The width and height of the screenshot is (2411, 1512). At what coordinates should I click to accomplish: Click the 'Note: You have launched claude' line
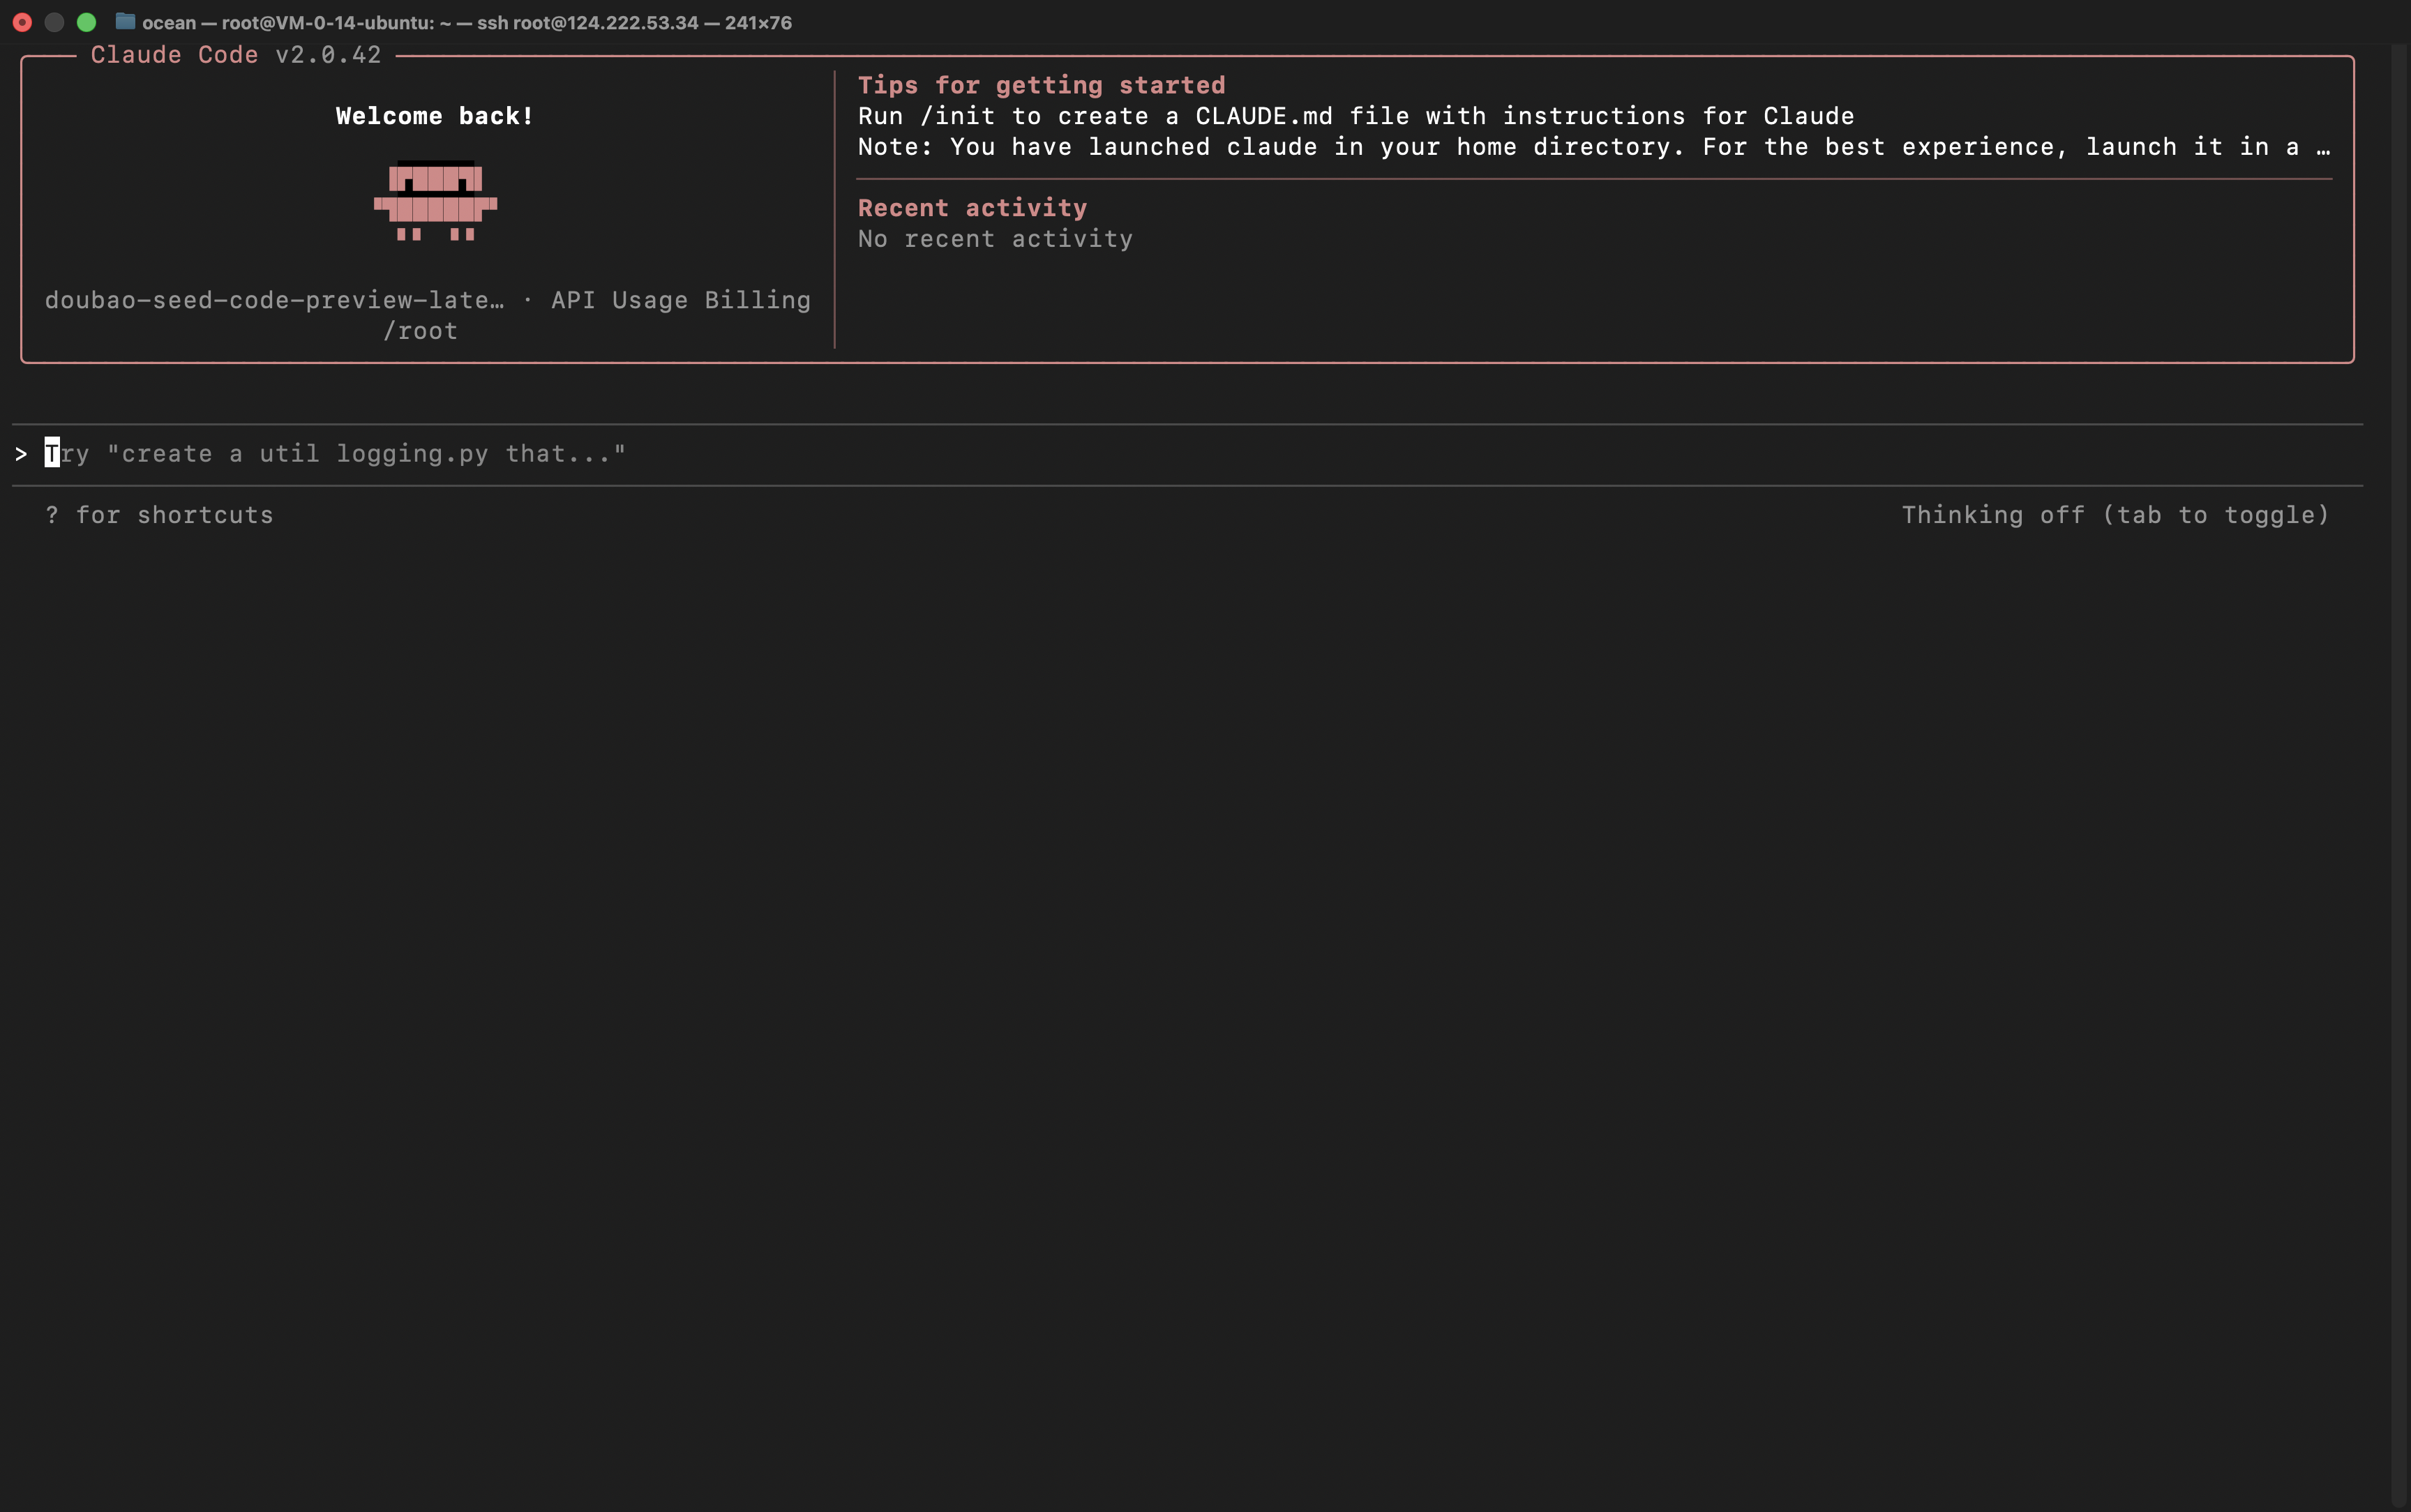(1594, 147)
